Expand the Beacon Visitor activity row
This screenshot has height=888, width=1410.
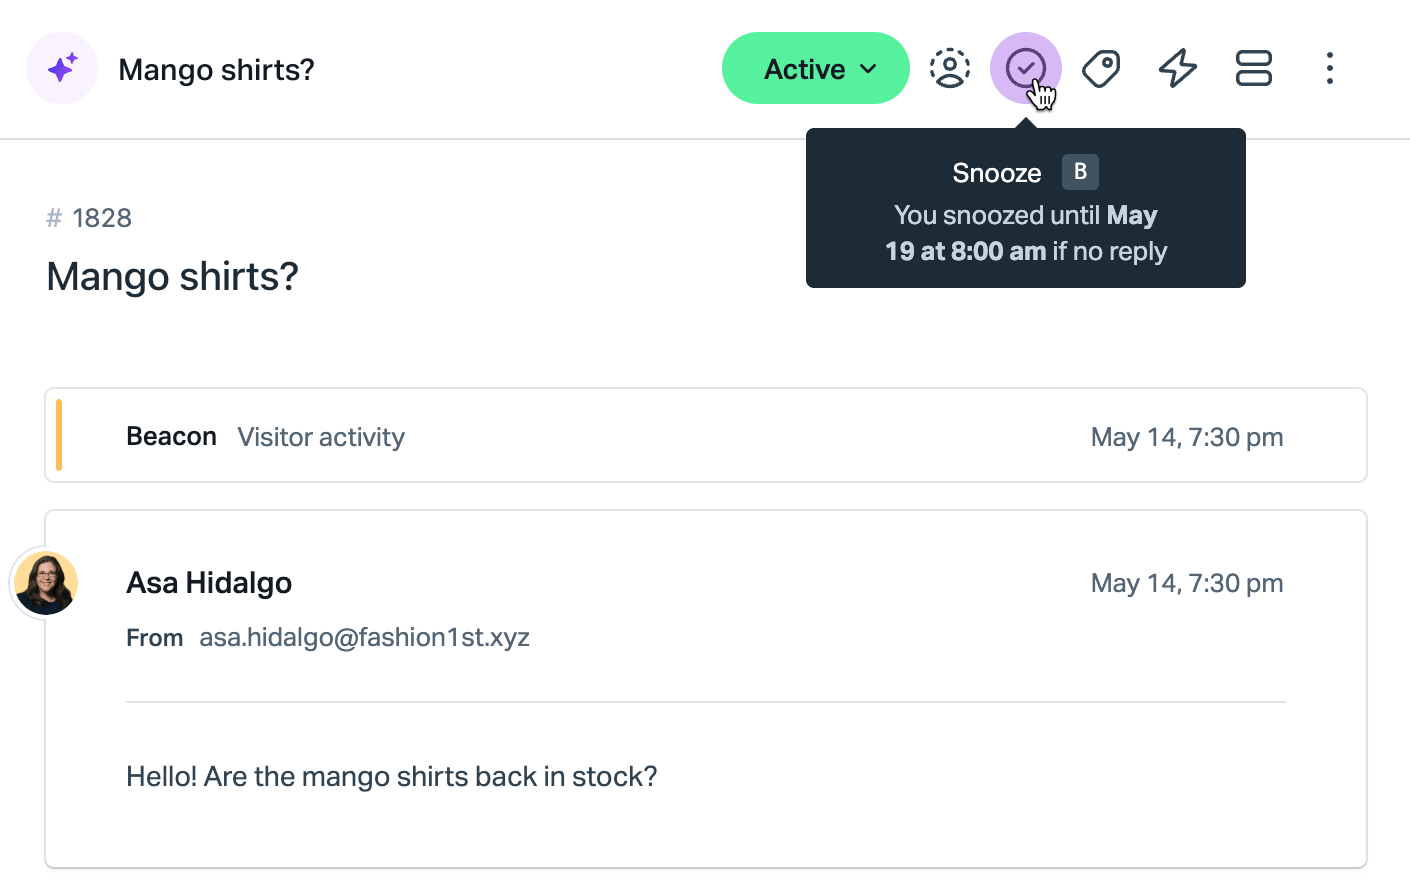point(705,436)
